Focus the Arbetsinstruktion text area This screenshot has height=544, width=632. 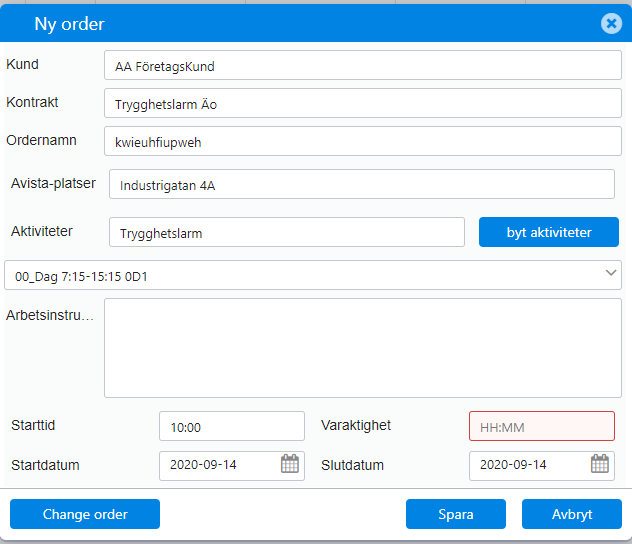tap(363, 348)
